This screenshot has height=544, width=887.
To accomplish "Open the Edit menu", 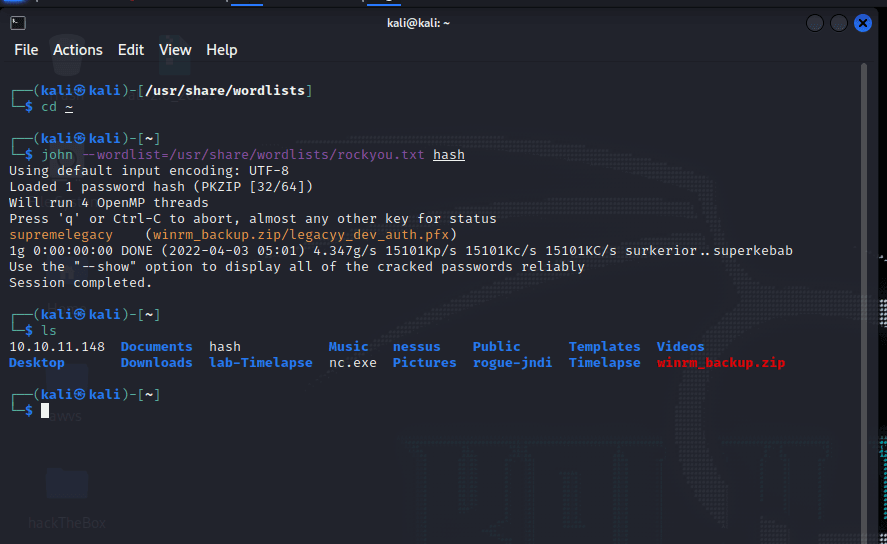I will (x=131, y=50).
